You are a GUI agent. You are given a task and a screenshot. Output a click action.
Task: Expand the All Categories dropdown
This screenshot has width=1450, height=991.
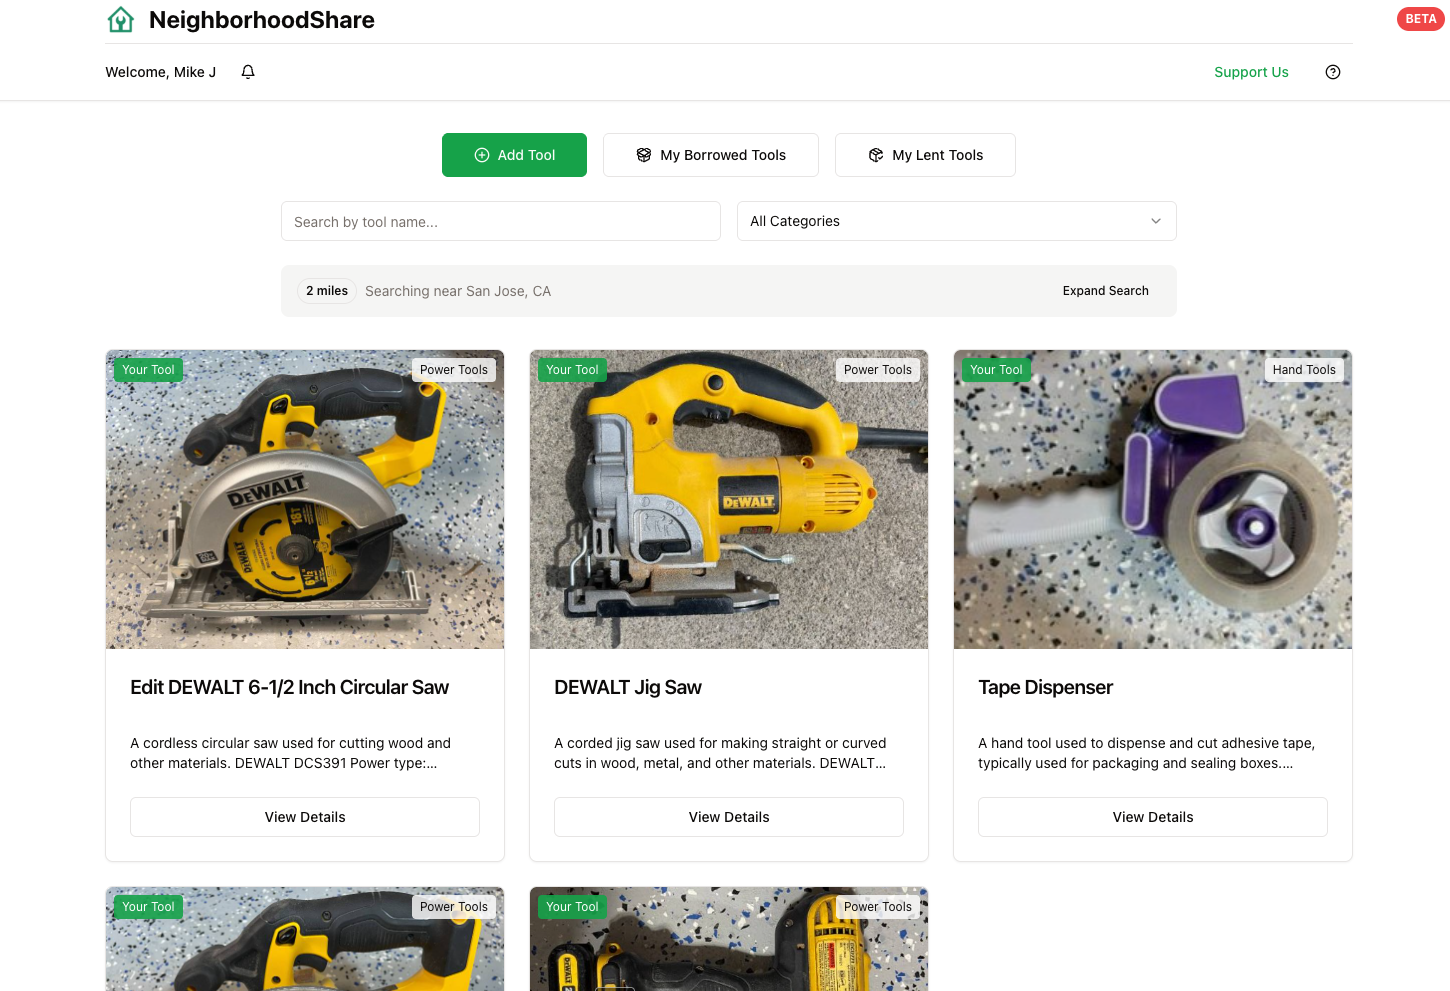(957, 221)
